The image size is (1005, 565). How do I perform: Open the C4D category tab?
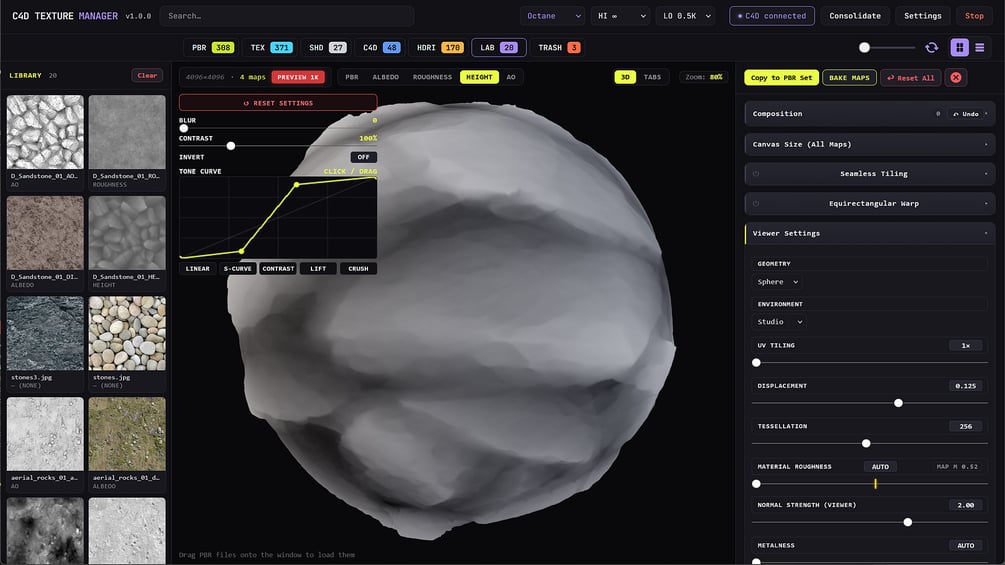tap(381, 47)
